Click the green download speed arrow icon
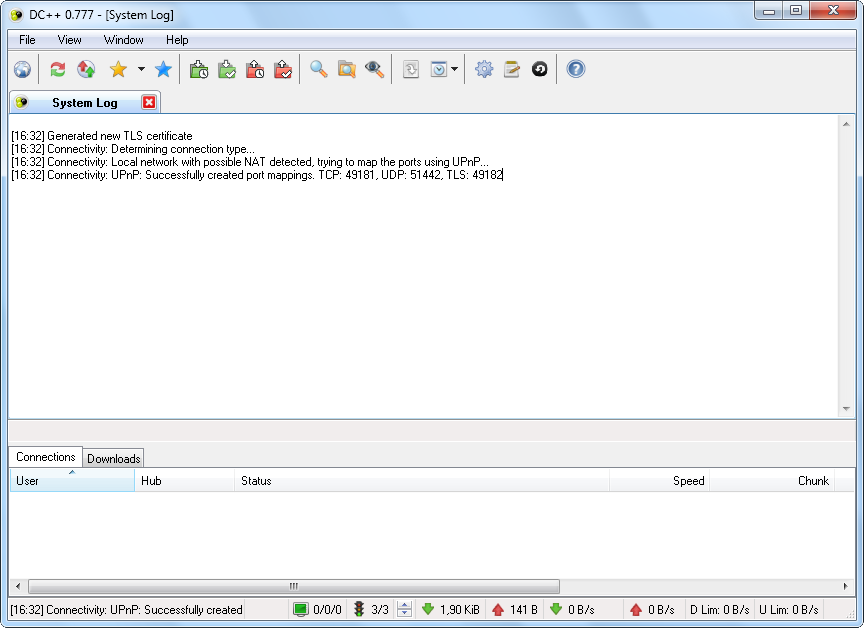 tap(556, 609)
